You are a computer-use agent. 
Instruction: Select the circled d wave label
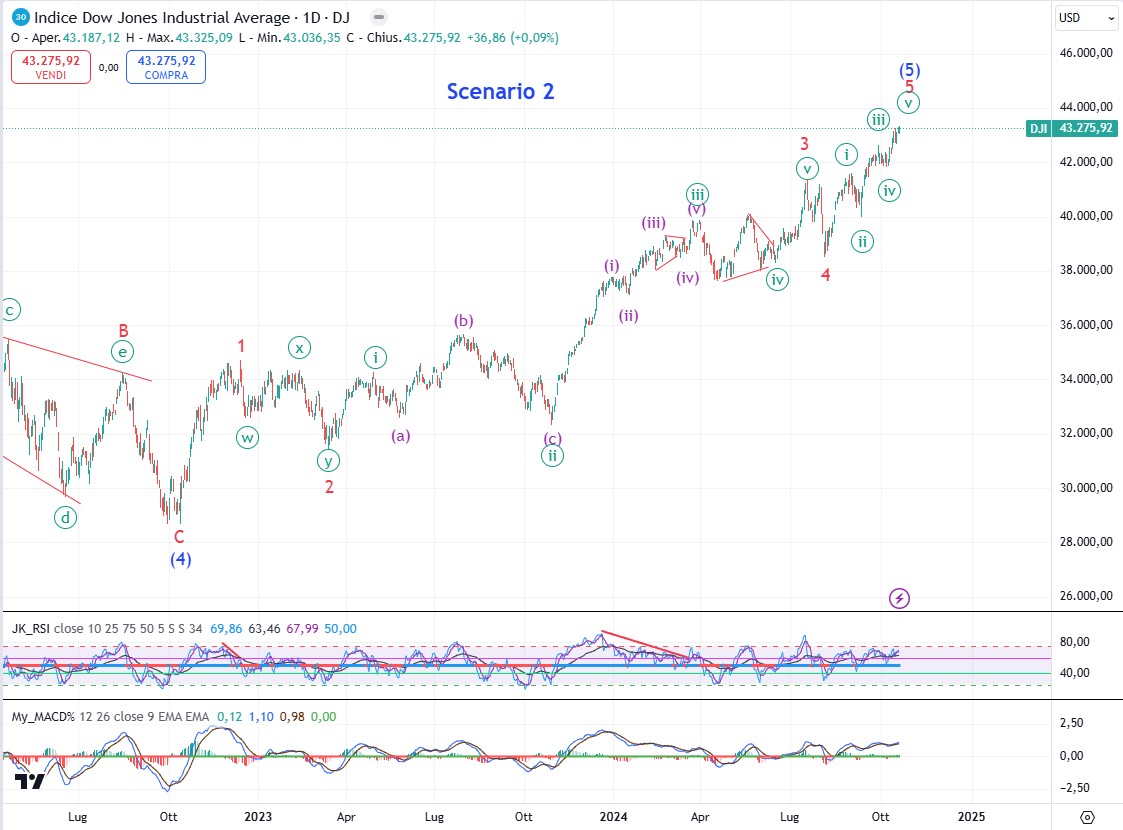(x=65, y=518)
